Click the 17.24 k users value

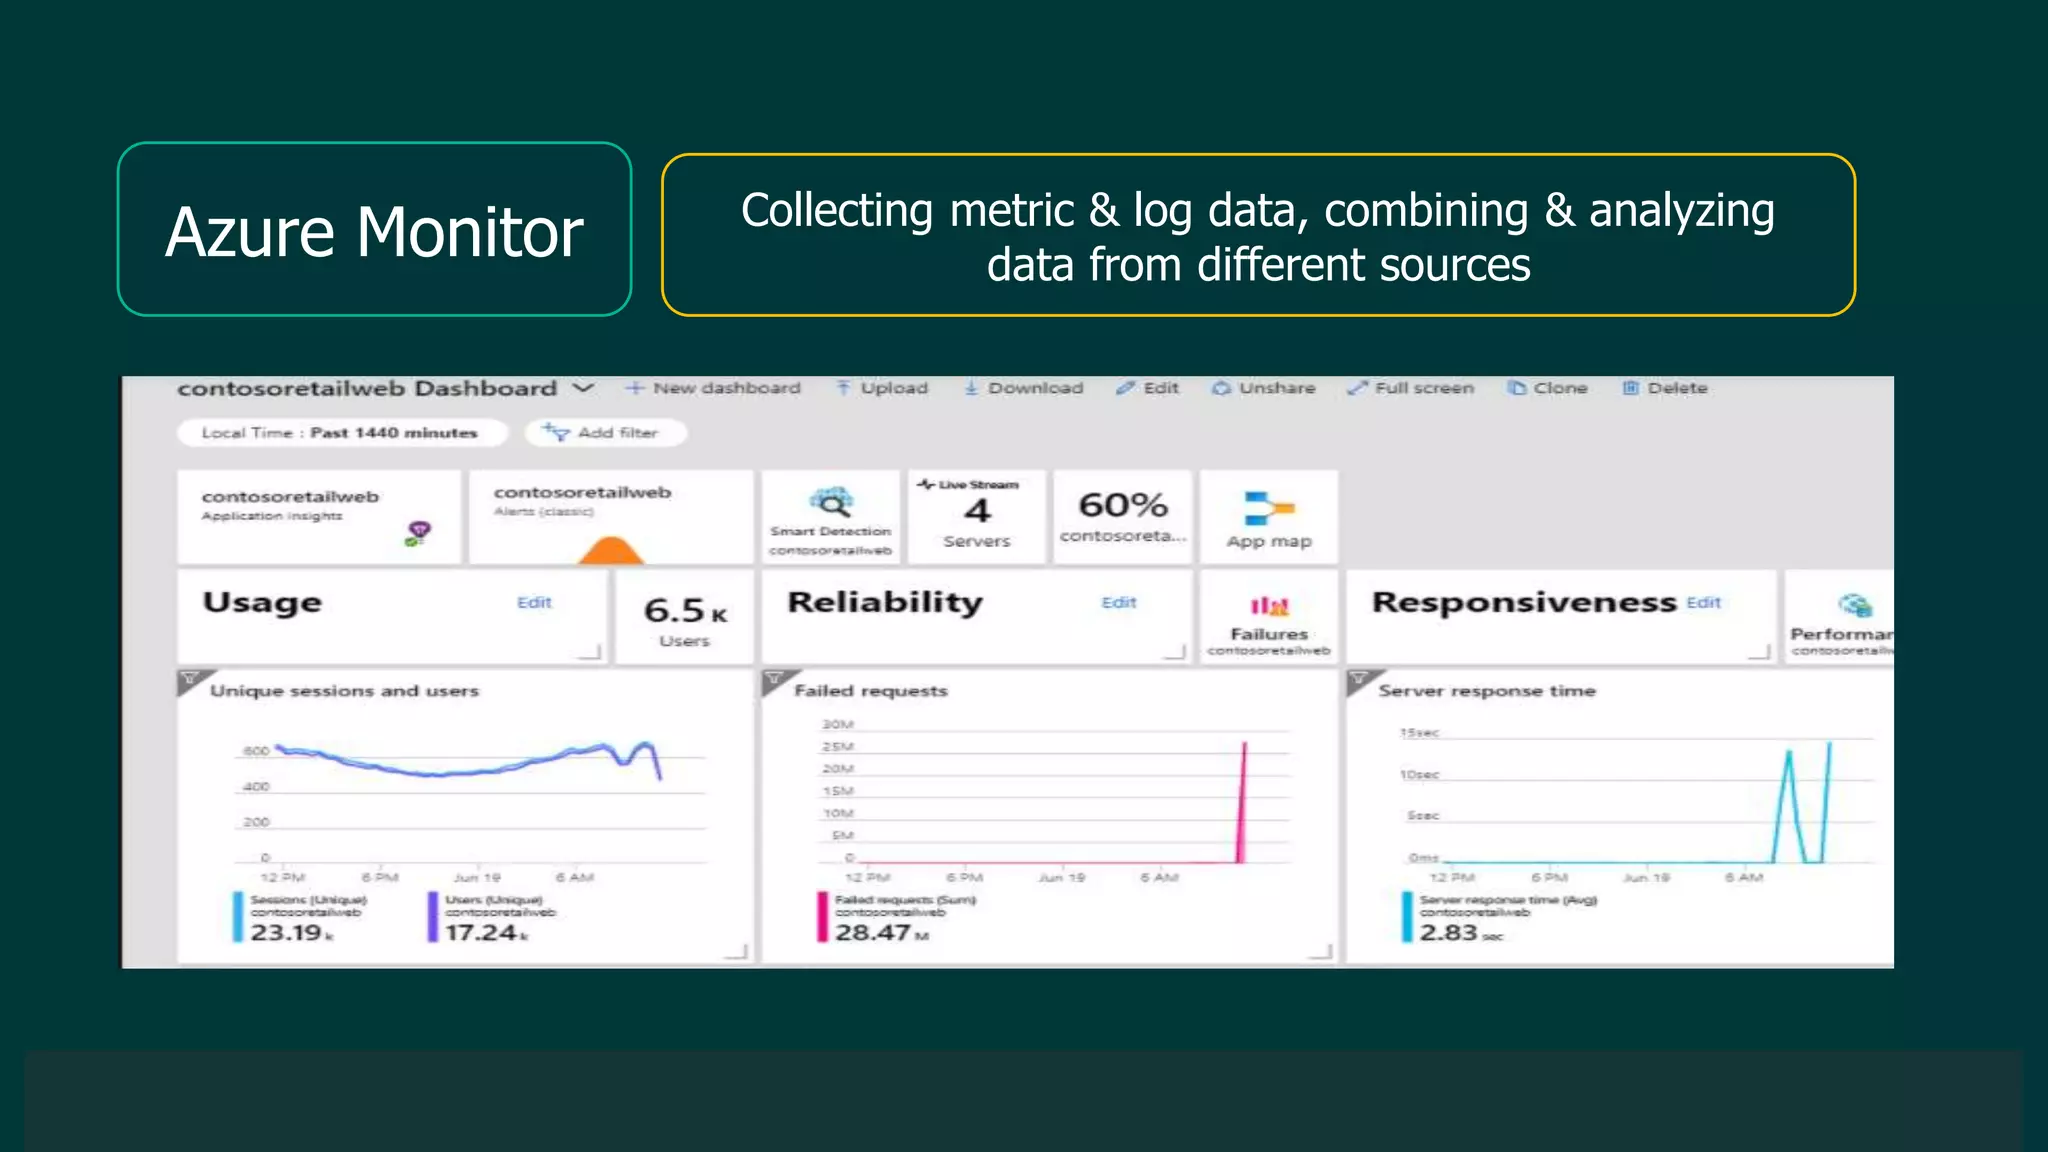pyautogui.click(x=487, y=933)
